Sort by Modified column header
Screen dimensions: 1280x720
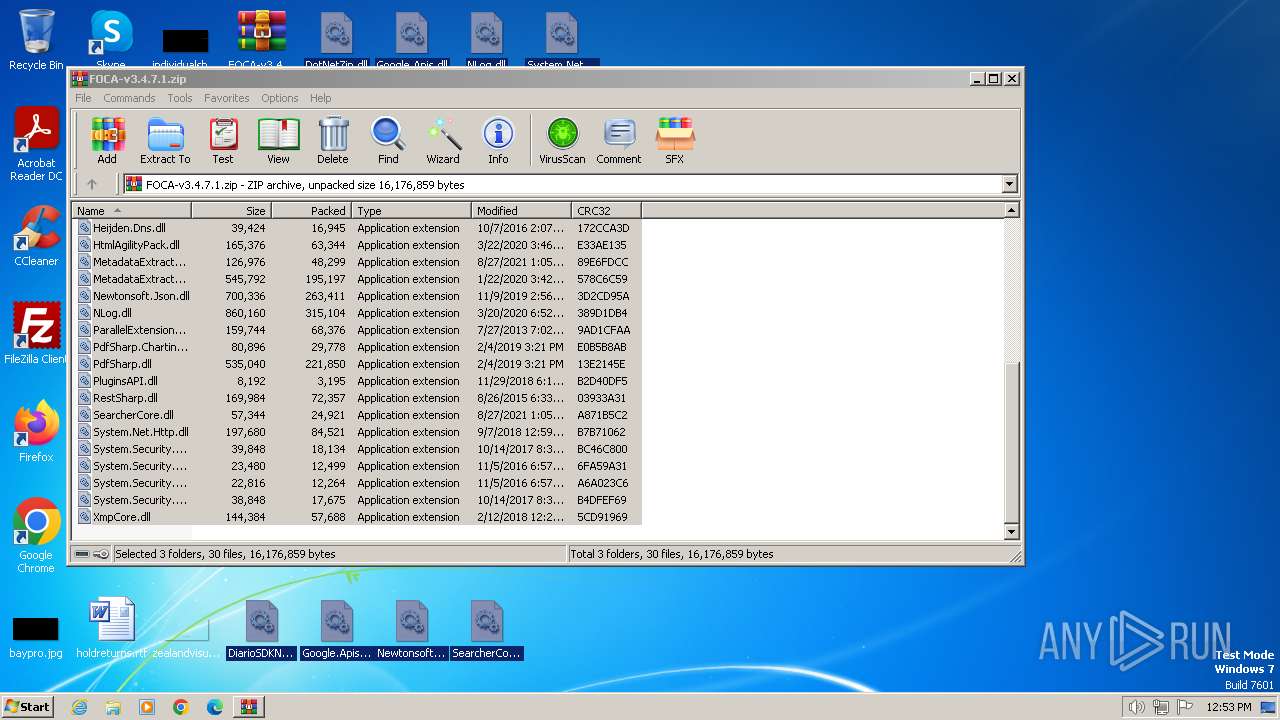[x=521, y=211]
